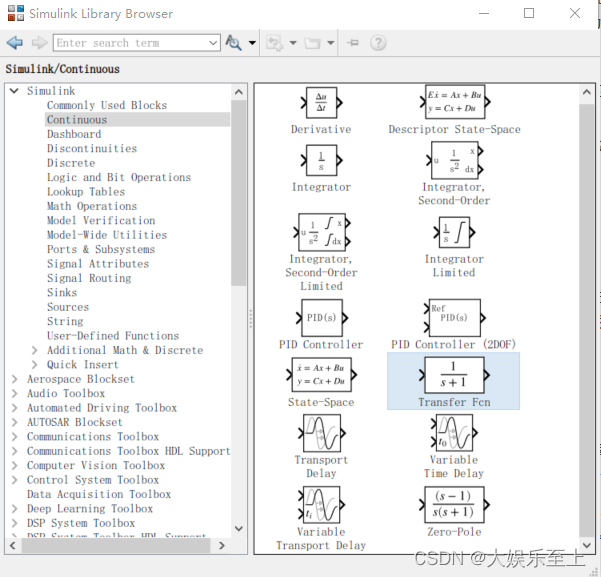Click the Simulink logo in title bar
The height and width of the screenshot is (577, 601).
pyautogui.click(x=16, y=13)
